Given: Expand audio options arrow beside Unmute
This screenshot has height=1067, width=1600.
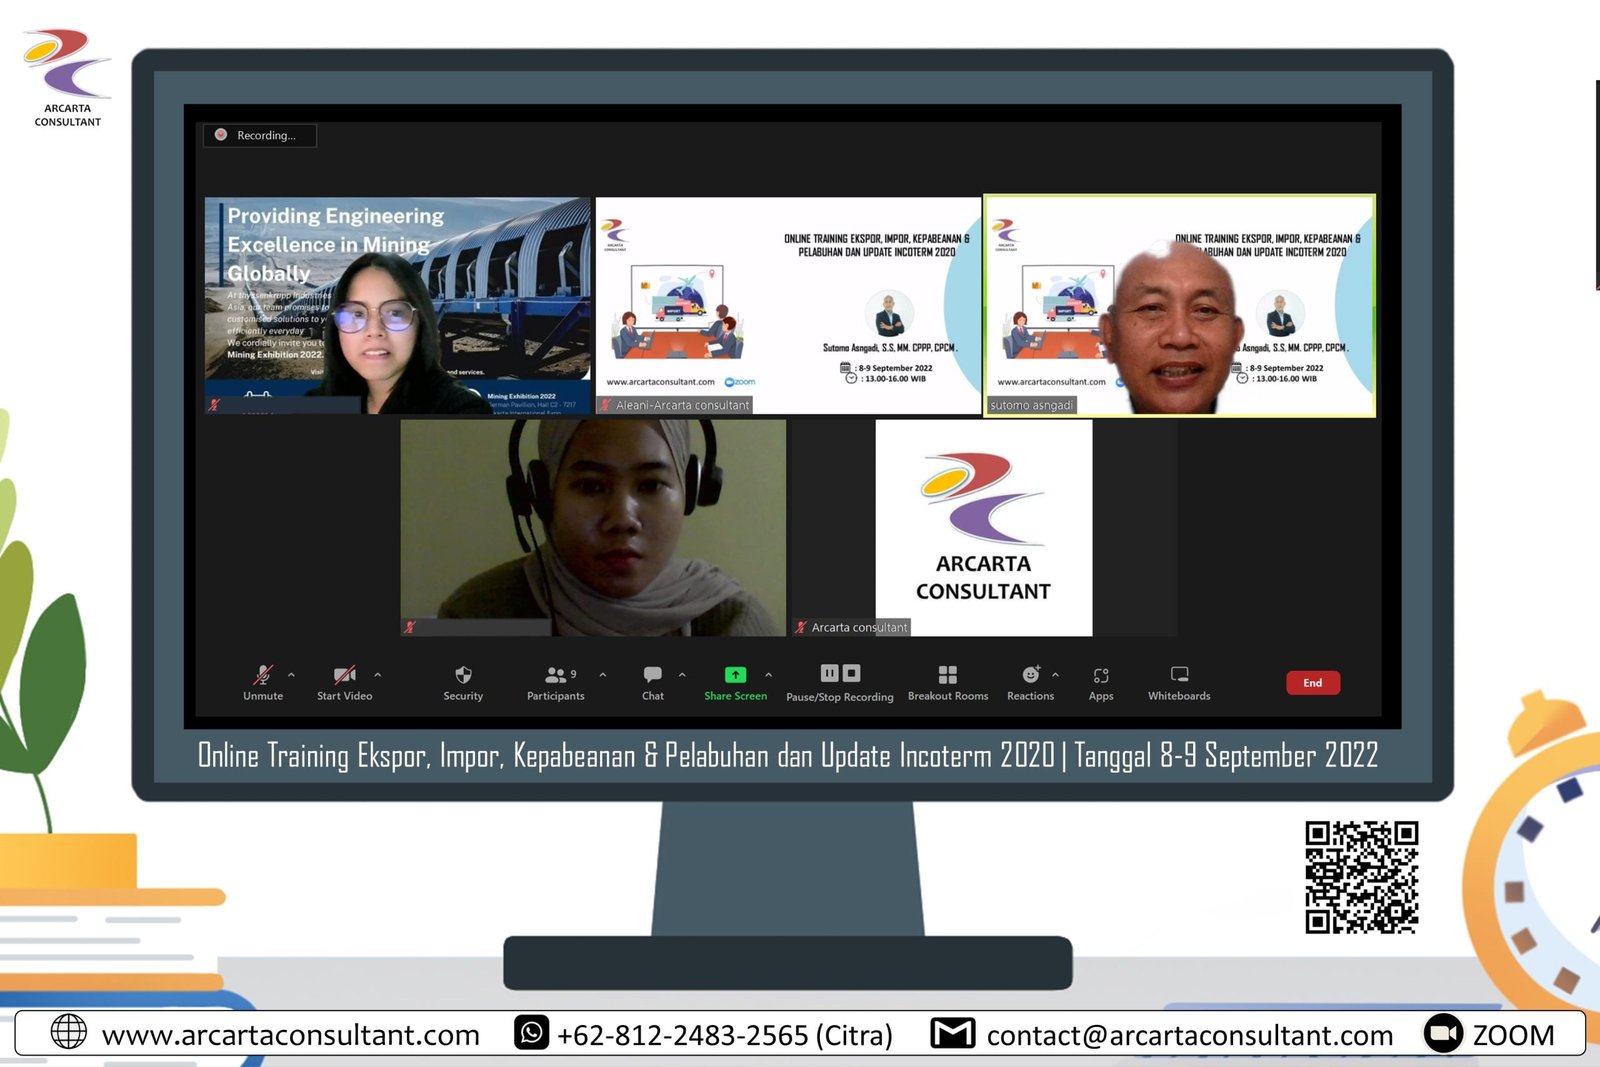Looking at the screenshot, I should click(x=291, y=675).
